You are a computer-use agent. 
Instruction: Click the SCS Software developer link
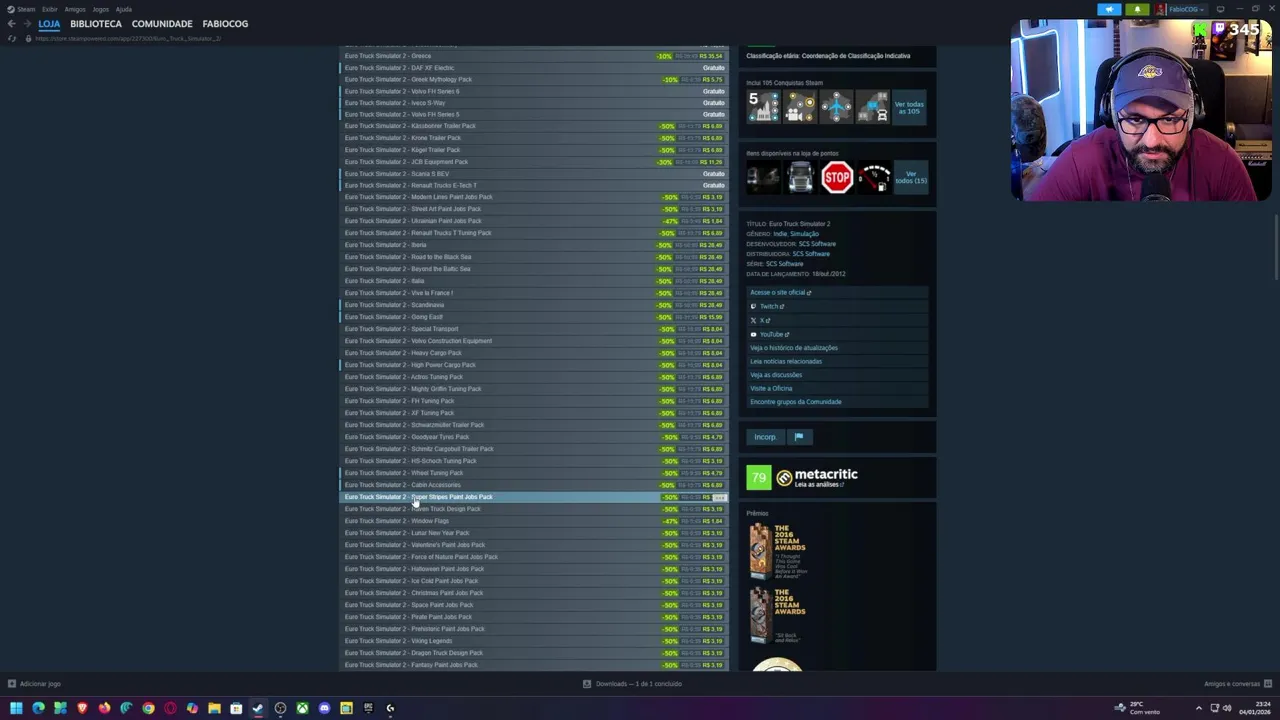817,244
